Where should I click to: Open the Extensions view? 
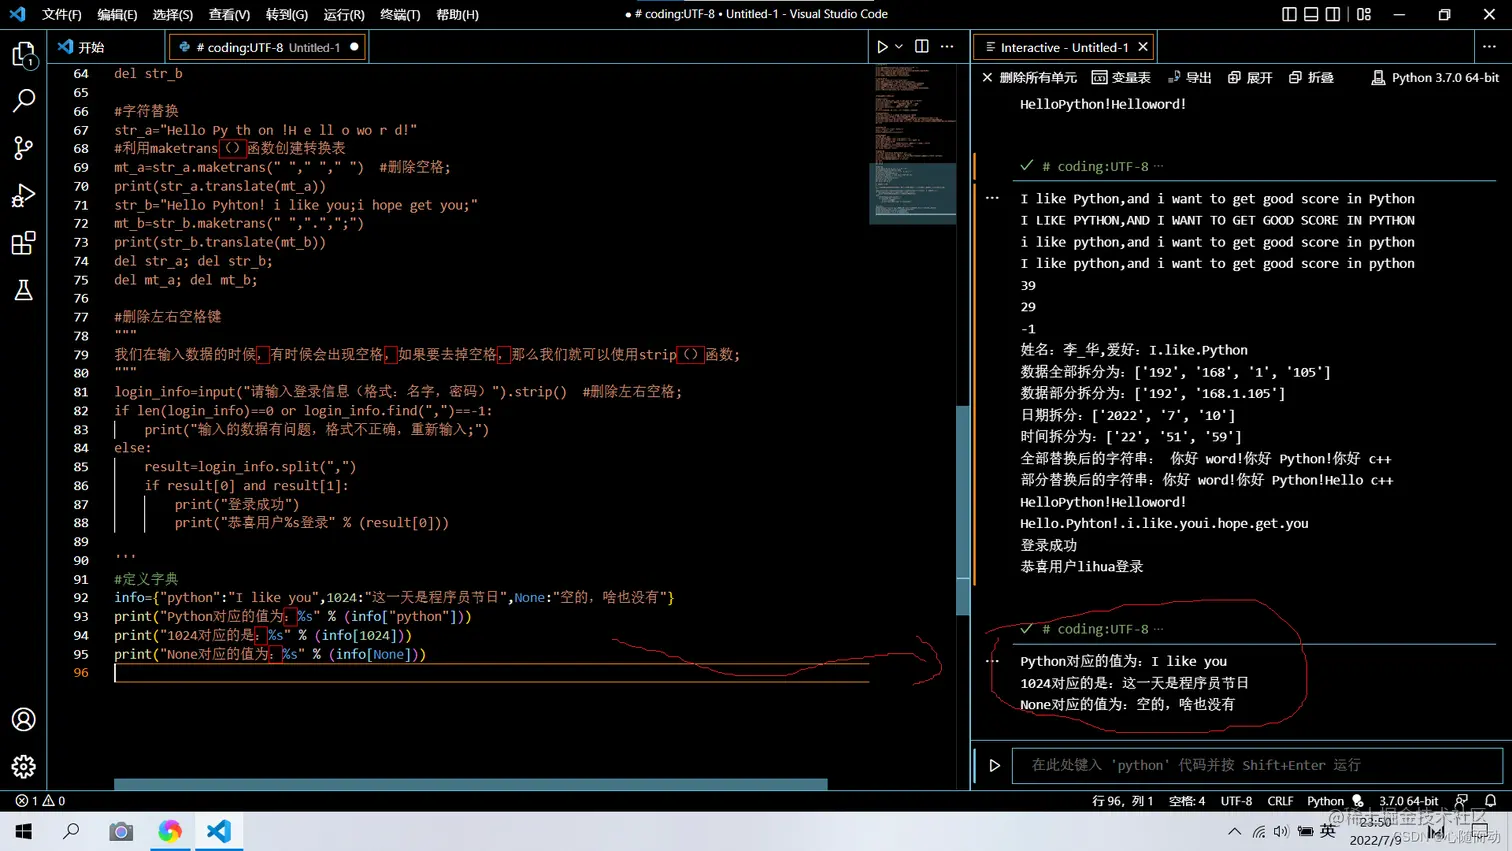point(23,243)
